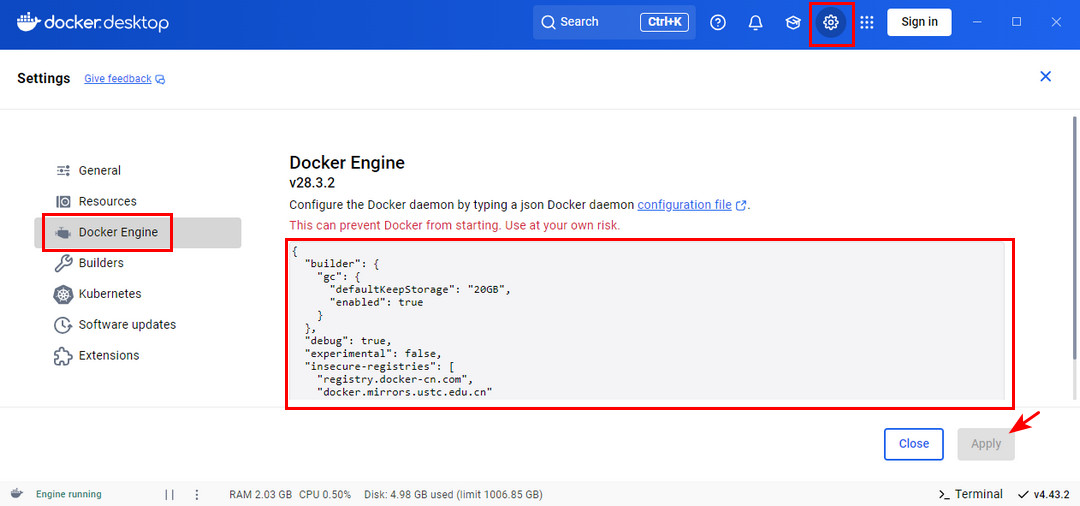Maximize the Docker Desktop window
Image resolution: width=1080 pixels, height=506 pixels.
coord(1016,22)
